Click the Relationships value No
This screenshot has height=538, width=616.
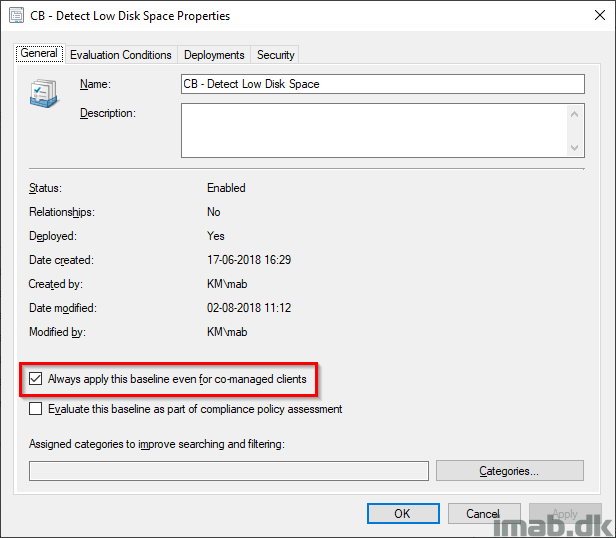click(x=214, y=212)
